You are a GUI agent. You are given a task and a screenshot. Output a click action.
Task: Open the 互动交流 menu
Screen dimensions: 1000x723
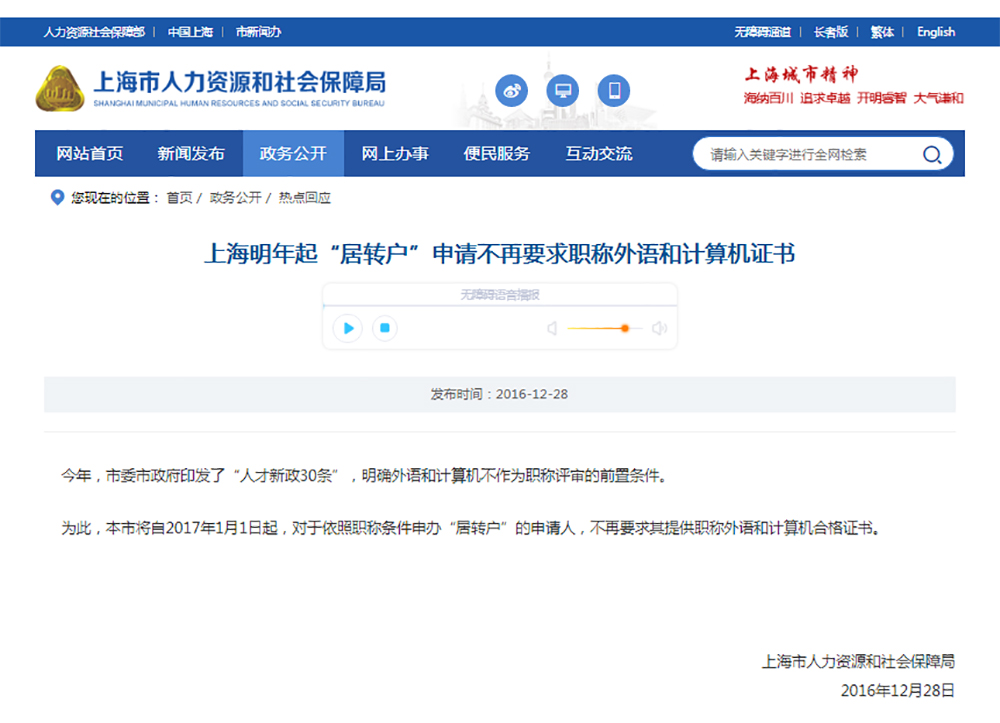599,154
